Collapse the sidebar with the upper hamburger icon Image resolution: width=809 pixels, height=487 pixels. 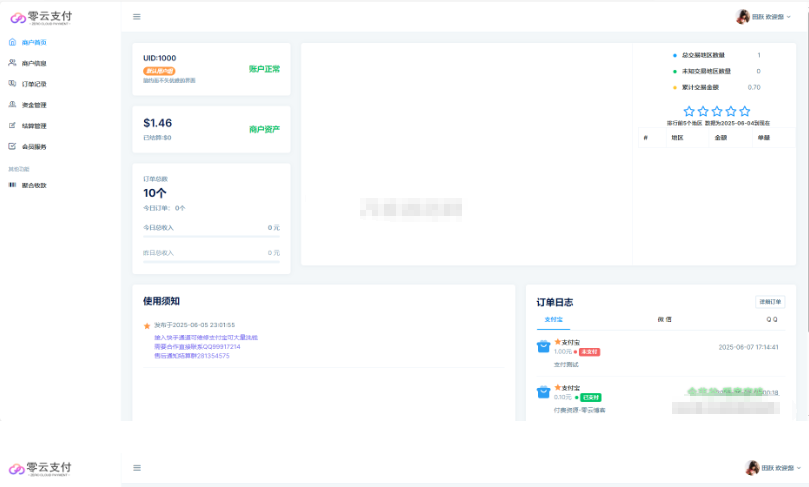pyautogui.click(x=137, y=17)
